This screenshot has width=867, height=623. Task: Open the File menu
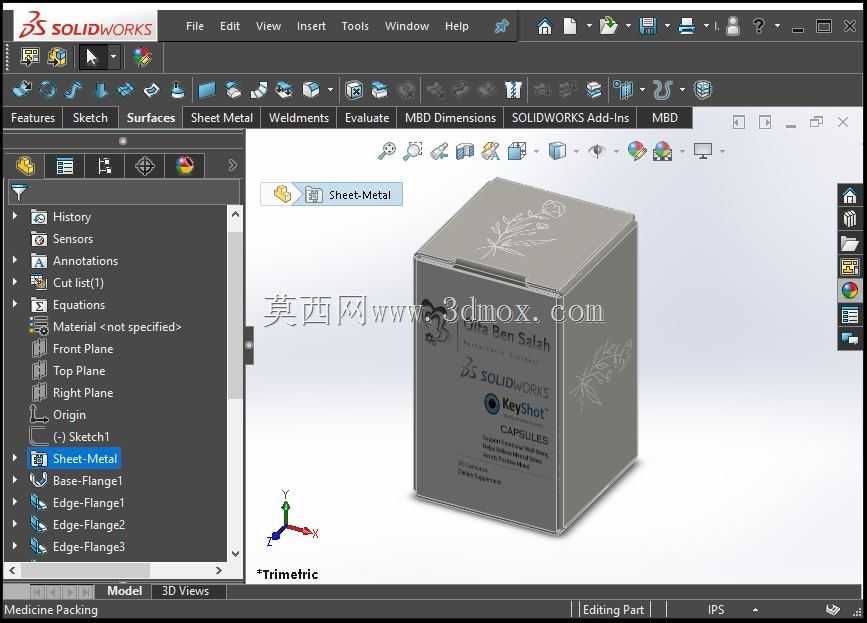click(x=195, y=26)
